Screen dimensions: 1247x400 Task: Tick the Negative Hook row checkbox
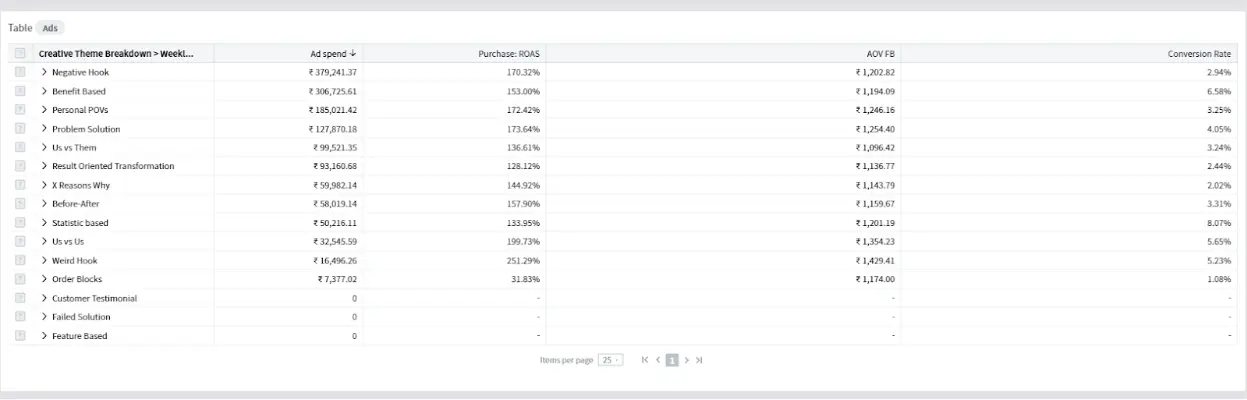click(20, 72)
